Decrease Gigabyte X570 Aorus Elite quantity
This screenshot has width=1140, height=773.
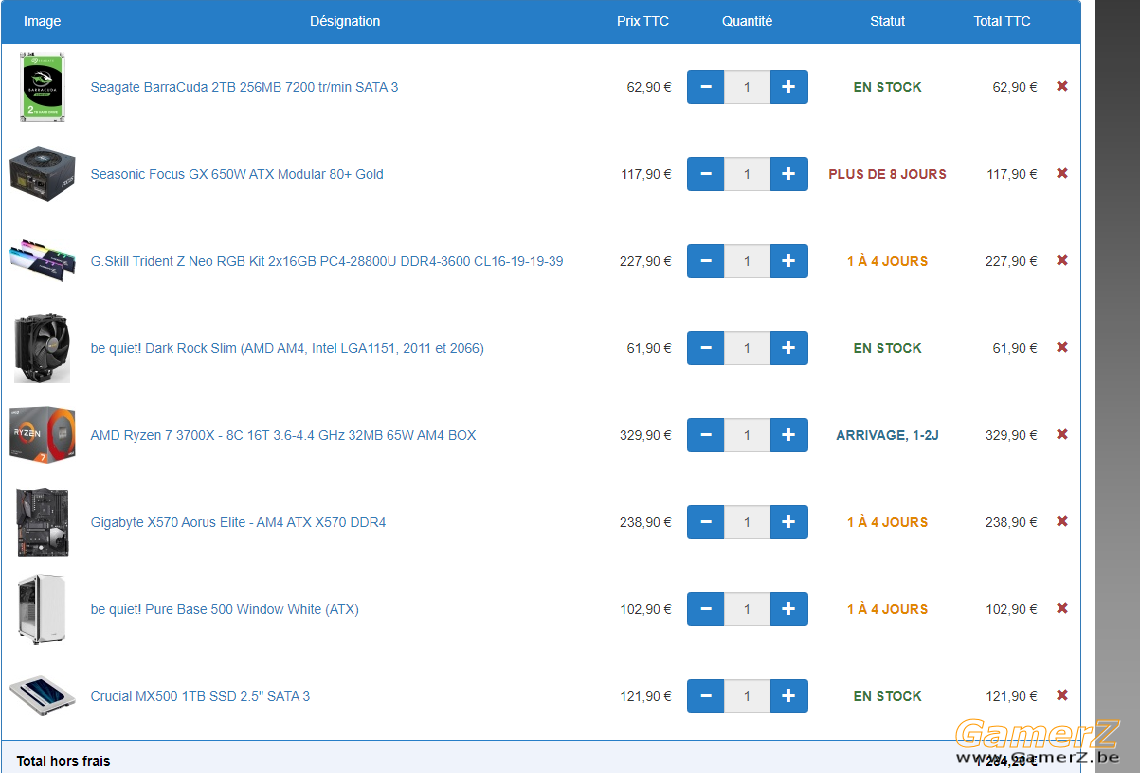coord(705,522)
